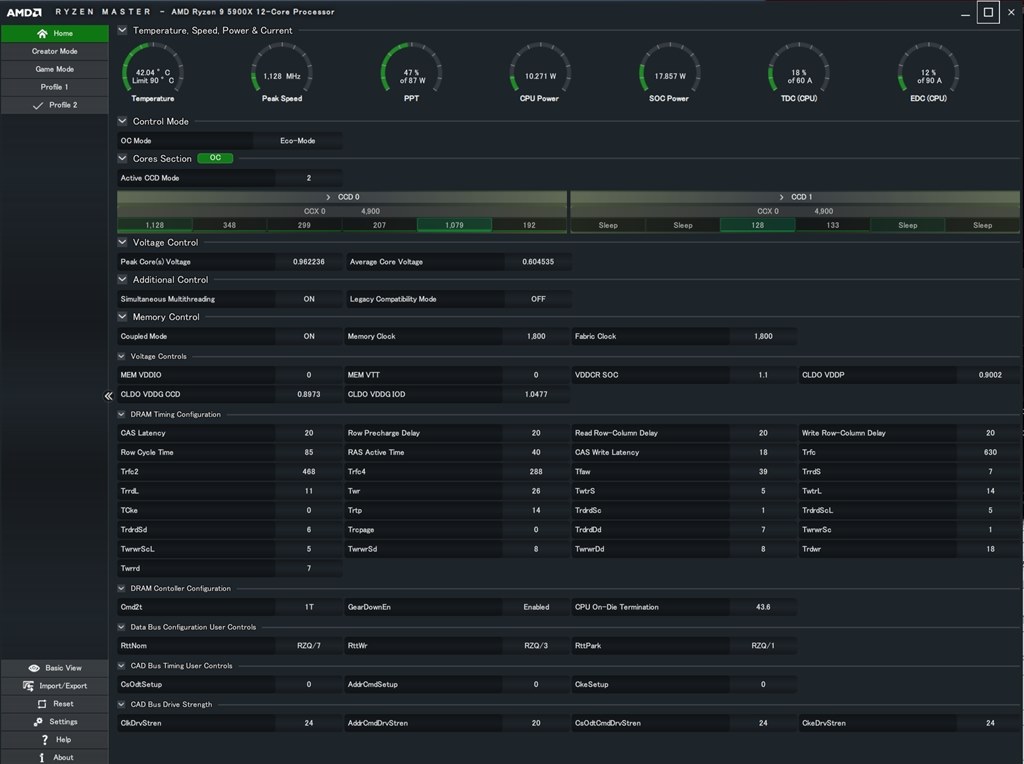Screen dimensions: 1024x764
Task: Click Fabric Clock value field
Action: pyautogui.click(x=763, y=336)
